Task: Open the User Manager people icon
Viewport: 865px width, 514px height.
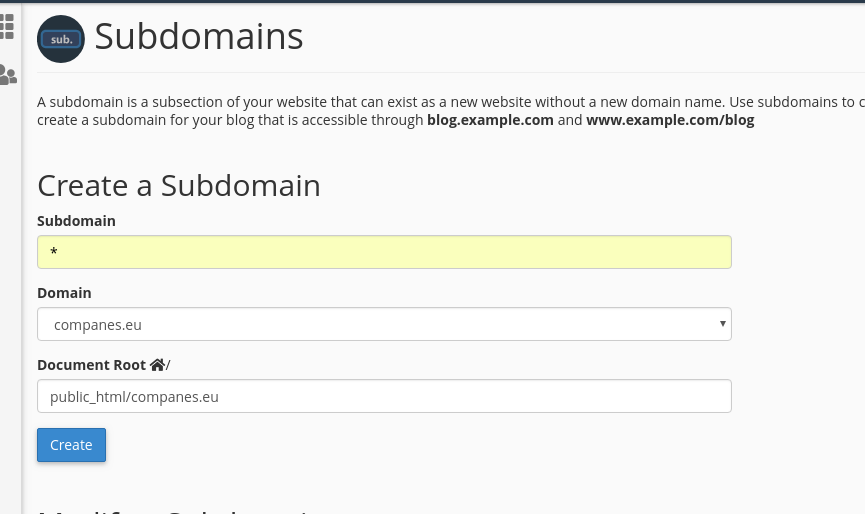Action: click(8, 75)
